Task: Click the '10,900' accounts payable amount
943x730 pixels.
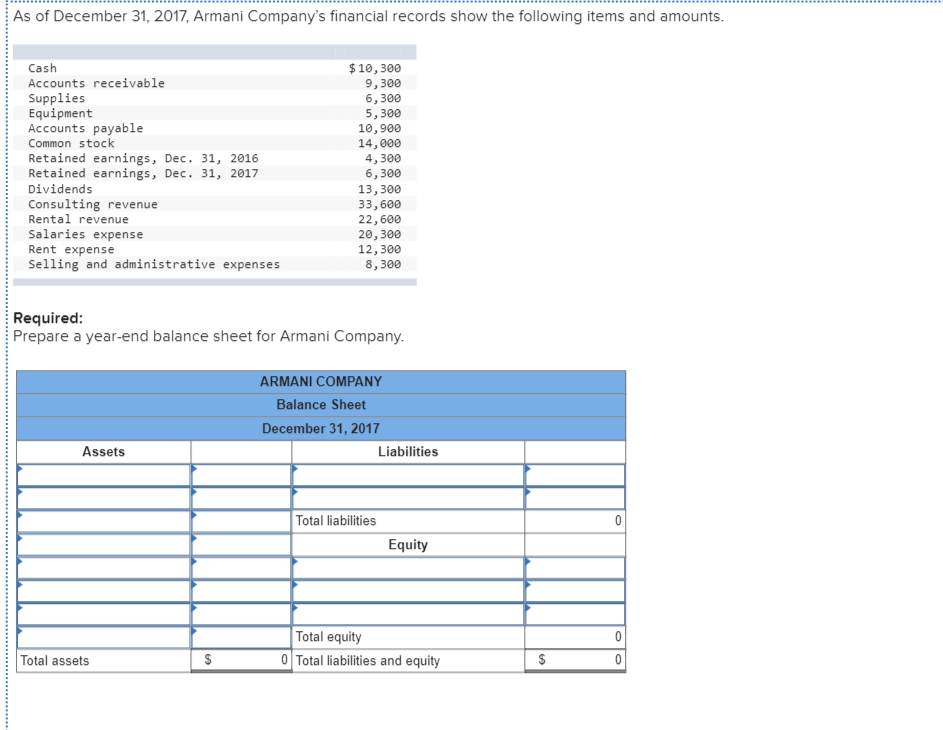Action: [x=379, y=128]
